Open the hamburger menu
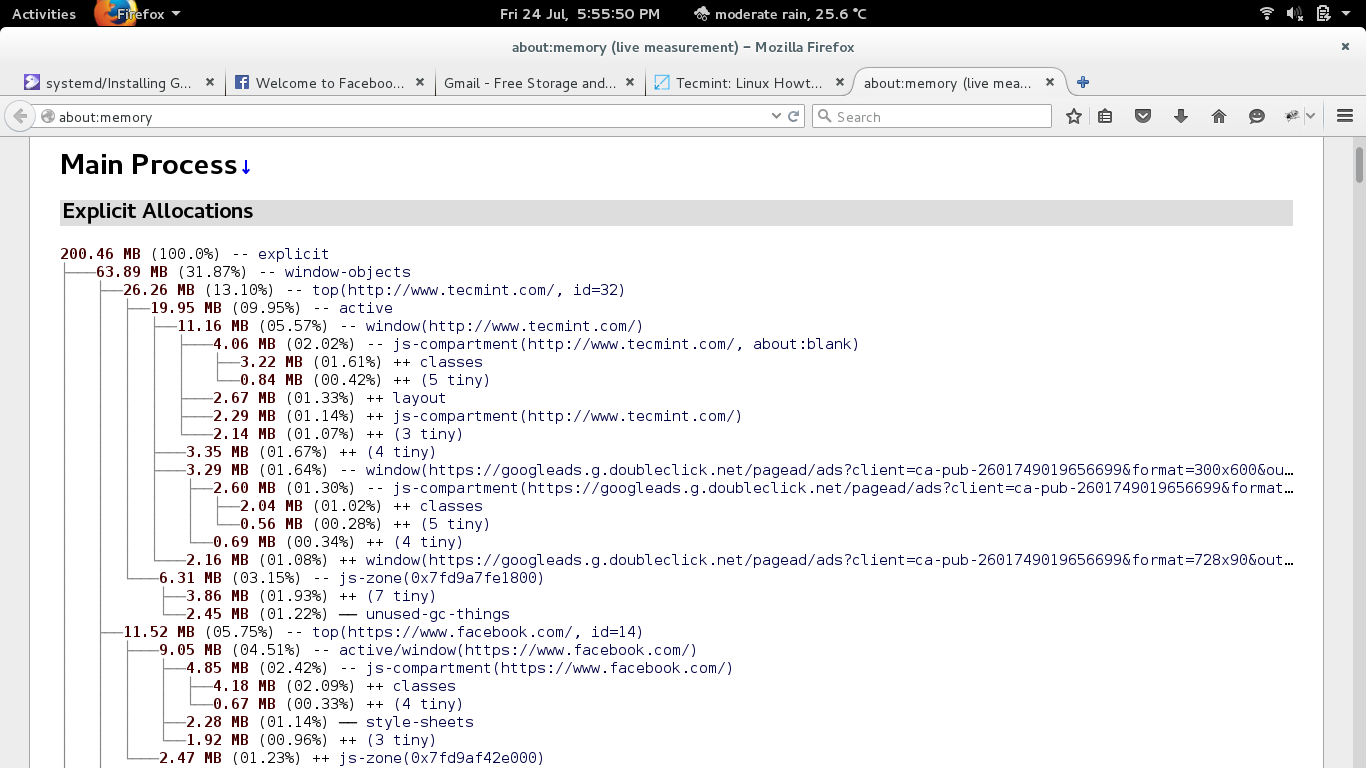 coord(1345,116)
